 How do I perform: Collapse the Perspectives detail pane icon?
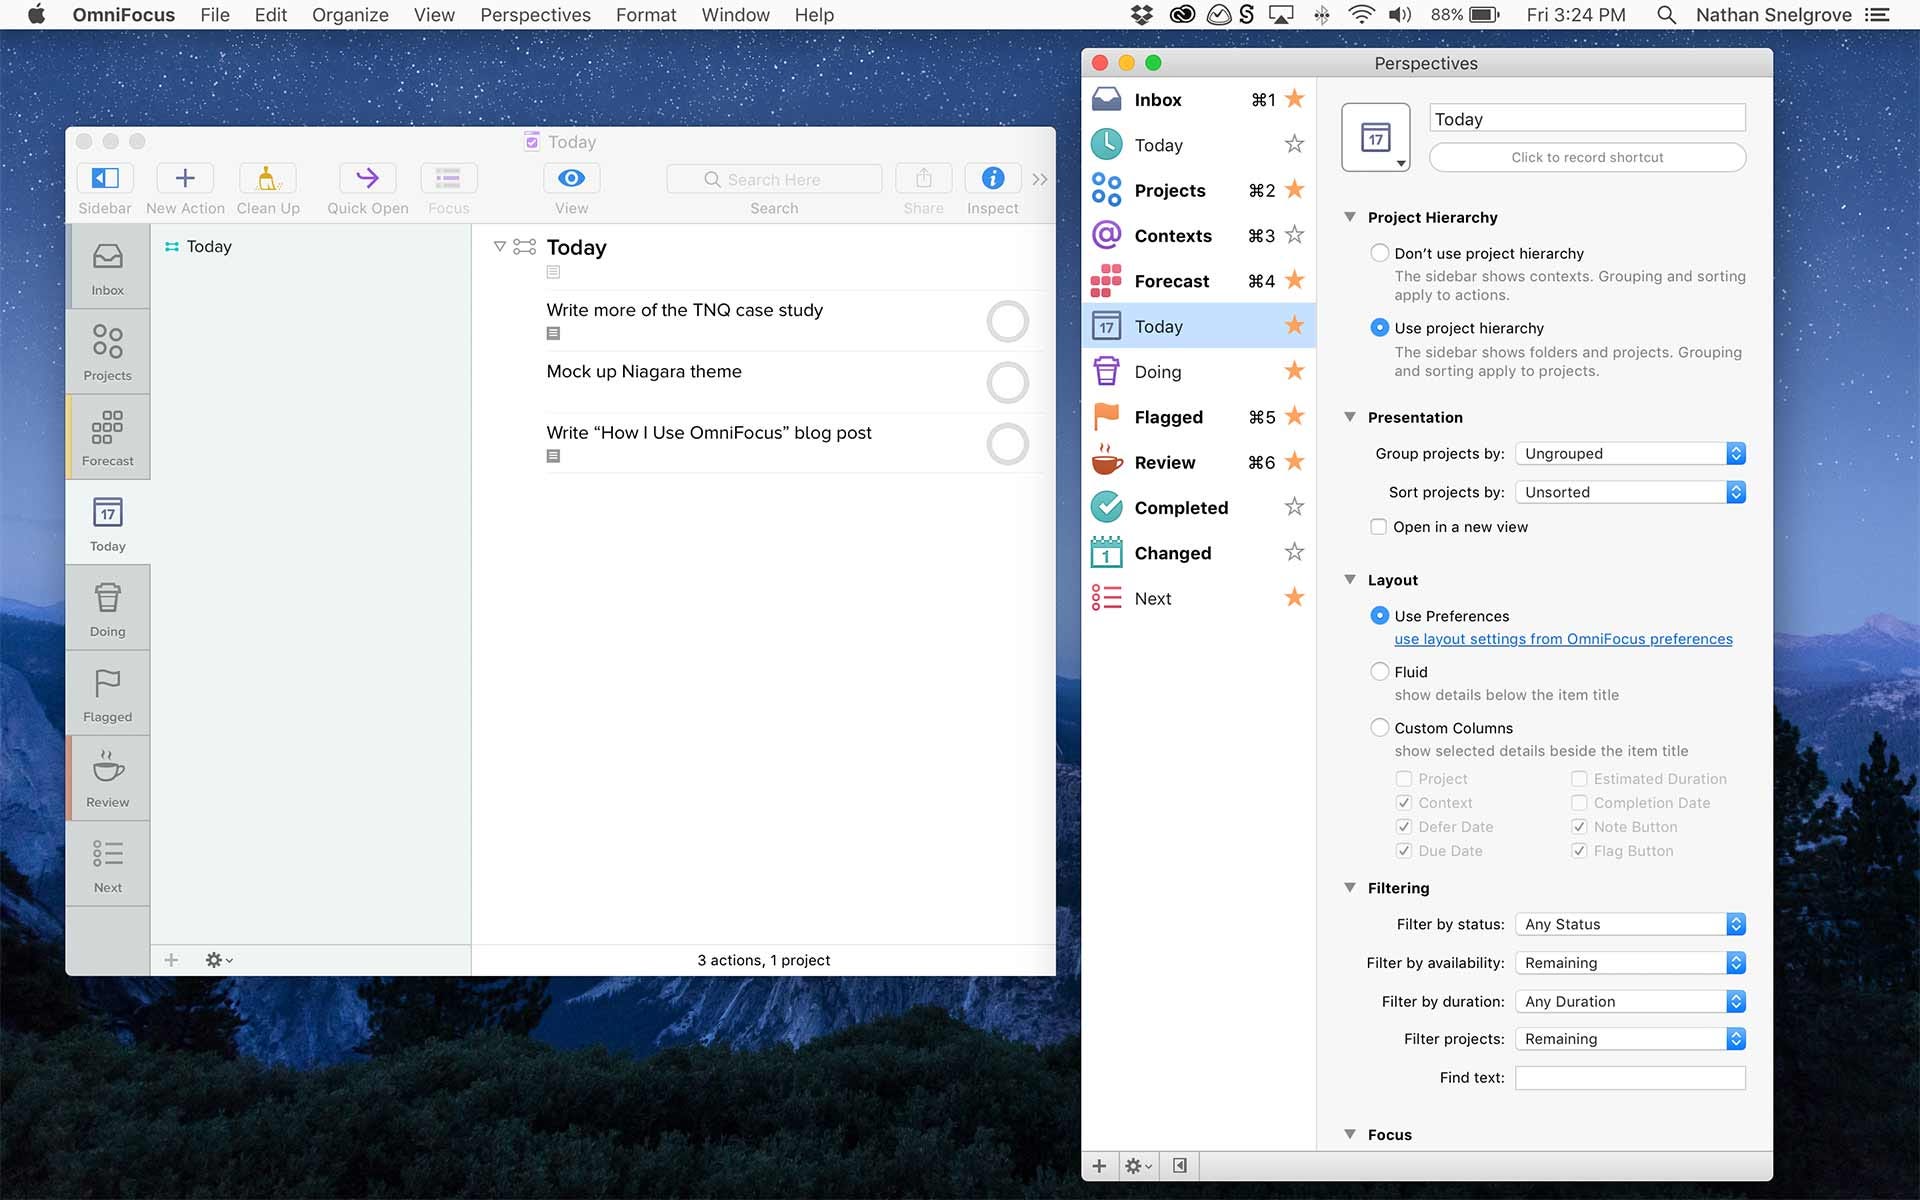coord(1180,1166)
